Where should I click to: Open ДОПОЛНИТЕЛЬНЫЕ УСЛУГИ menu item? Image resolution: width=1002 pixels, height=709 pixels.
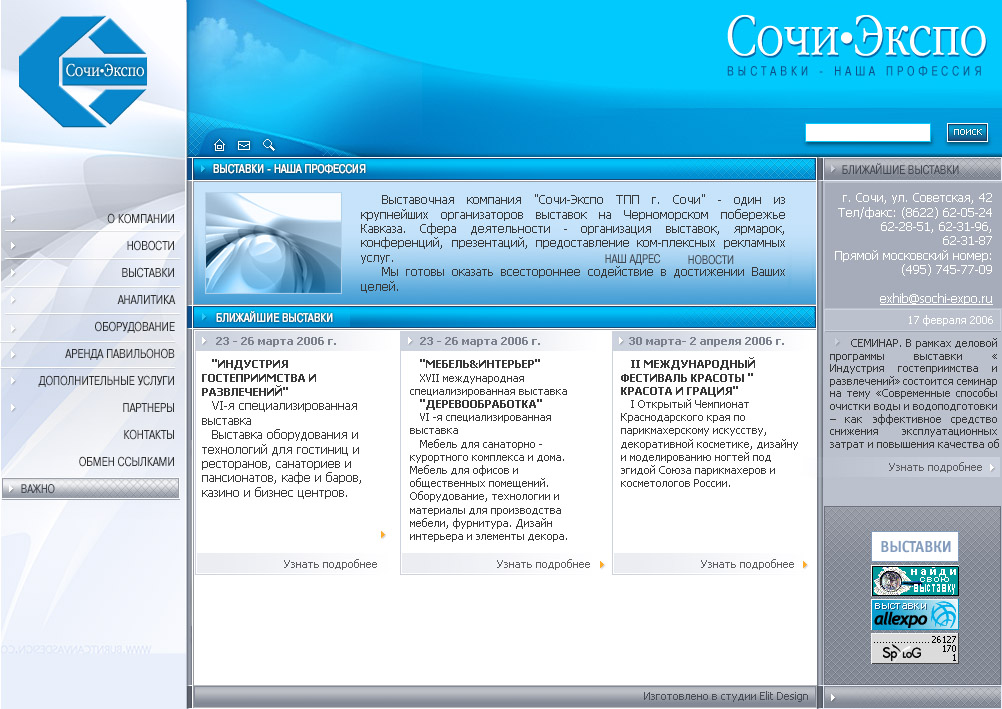click(x=106, y=380)
